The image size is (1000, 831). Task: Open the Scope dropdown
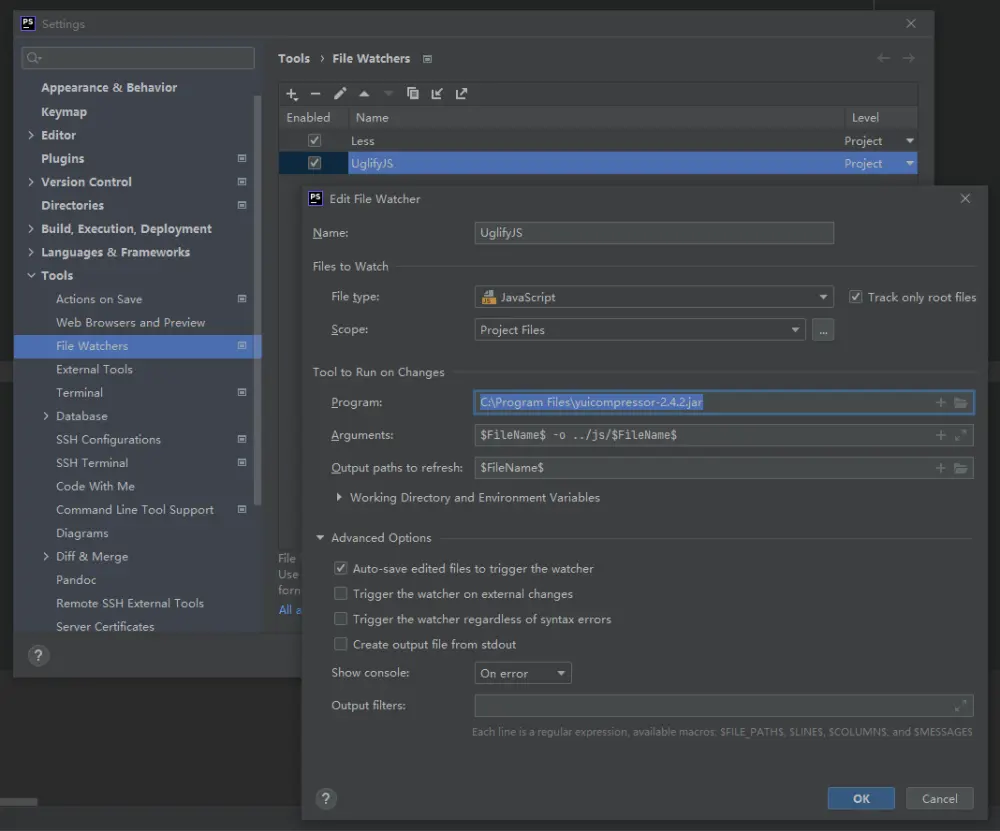coord(640,330)
